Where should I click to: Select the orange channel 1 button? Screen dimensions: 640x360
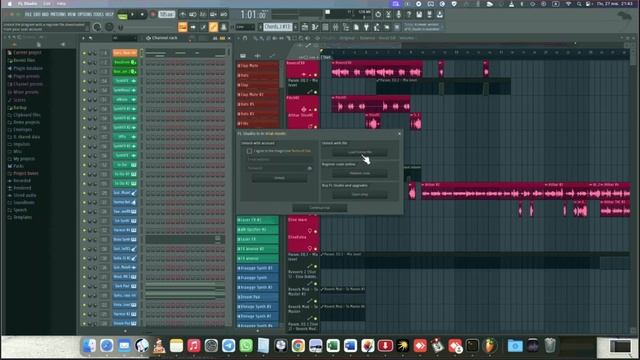125,53
